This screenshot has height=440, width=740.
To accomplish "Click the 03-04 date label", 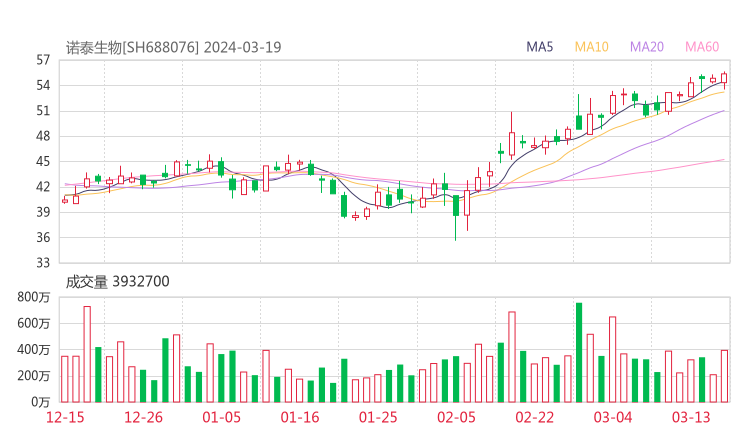I will 613,417.
